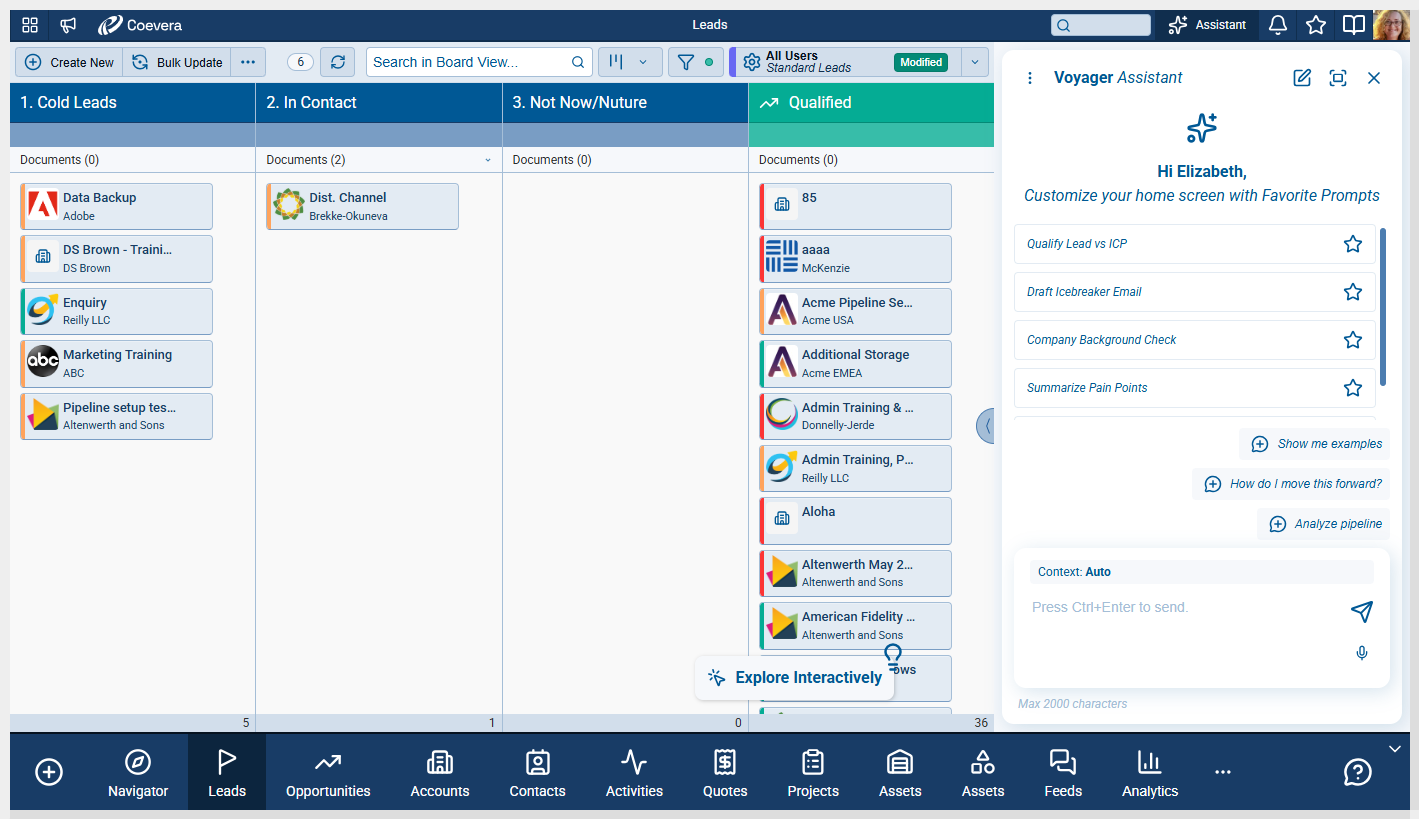
Task: Favorite the Summarize Pain Points prompt
Action: 1353,388
